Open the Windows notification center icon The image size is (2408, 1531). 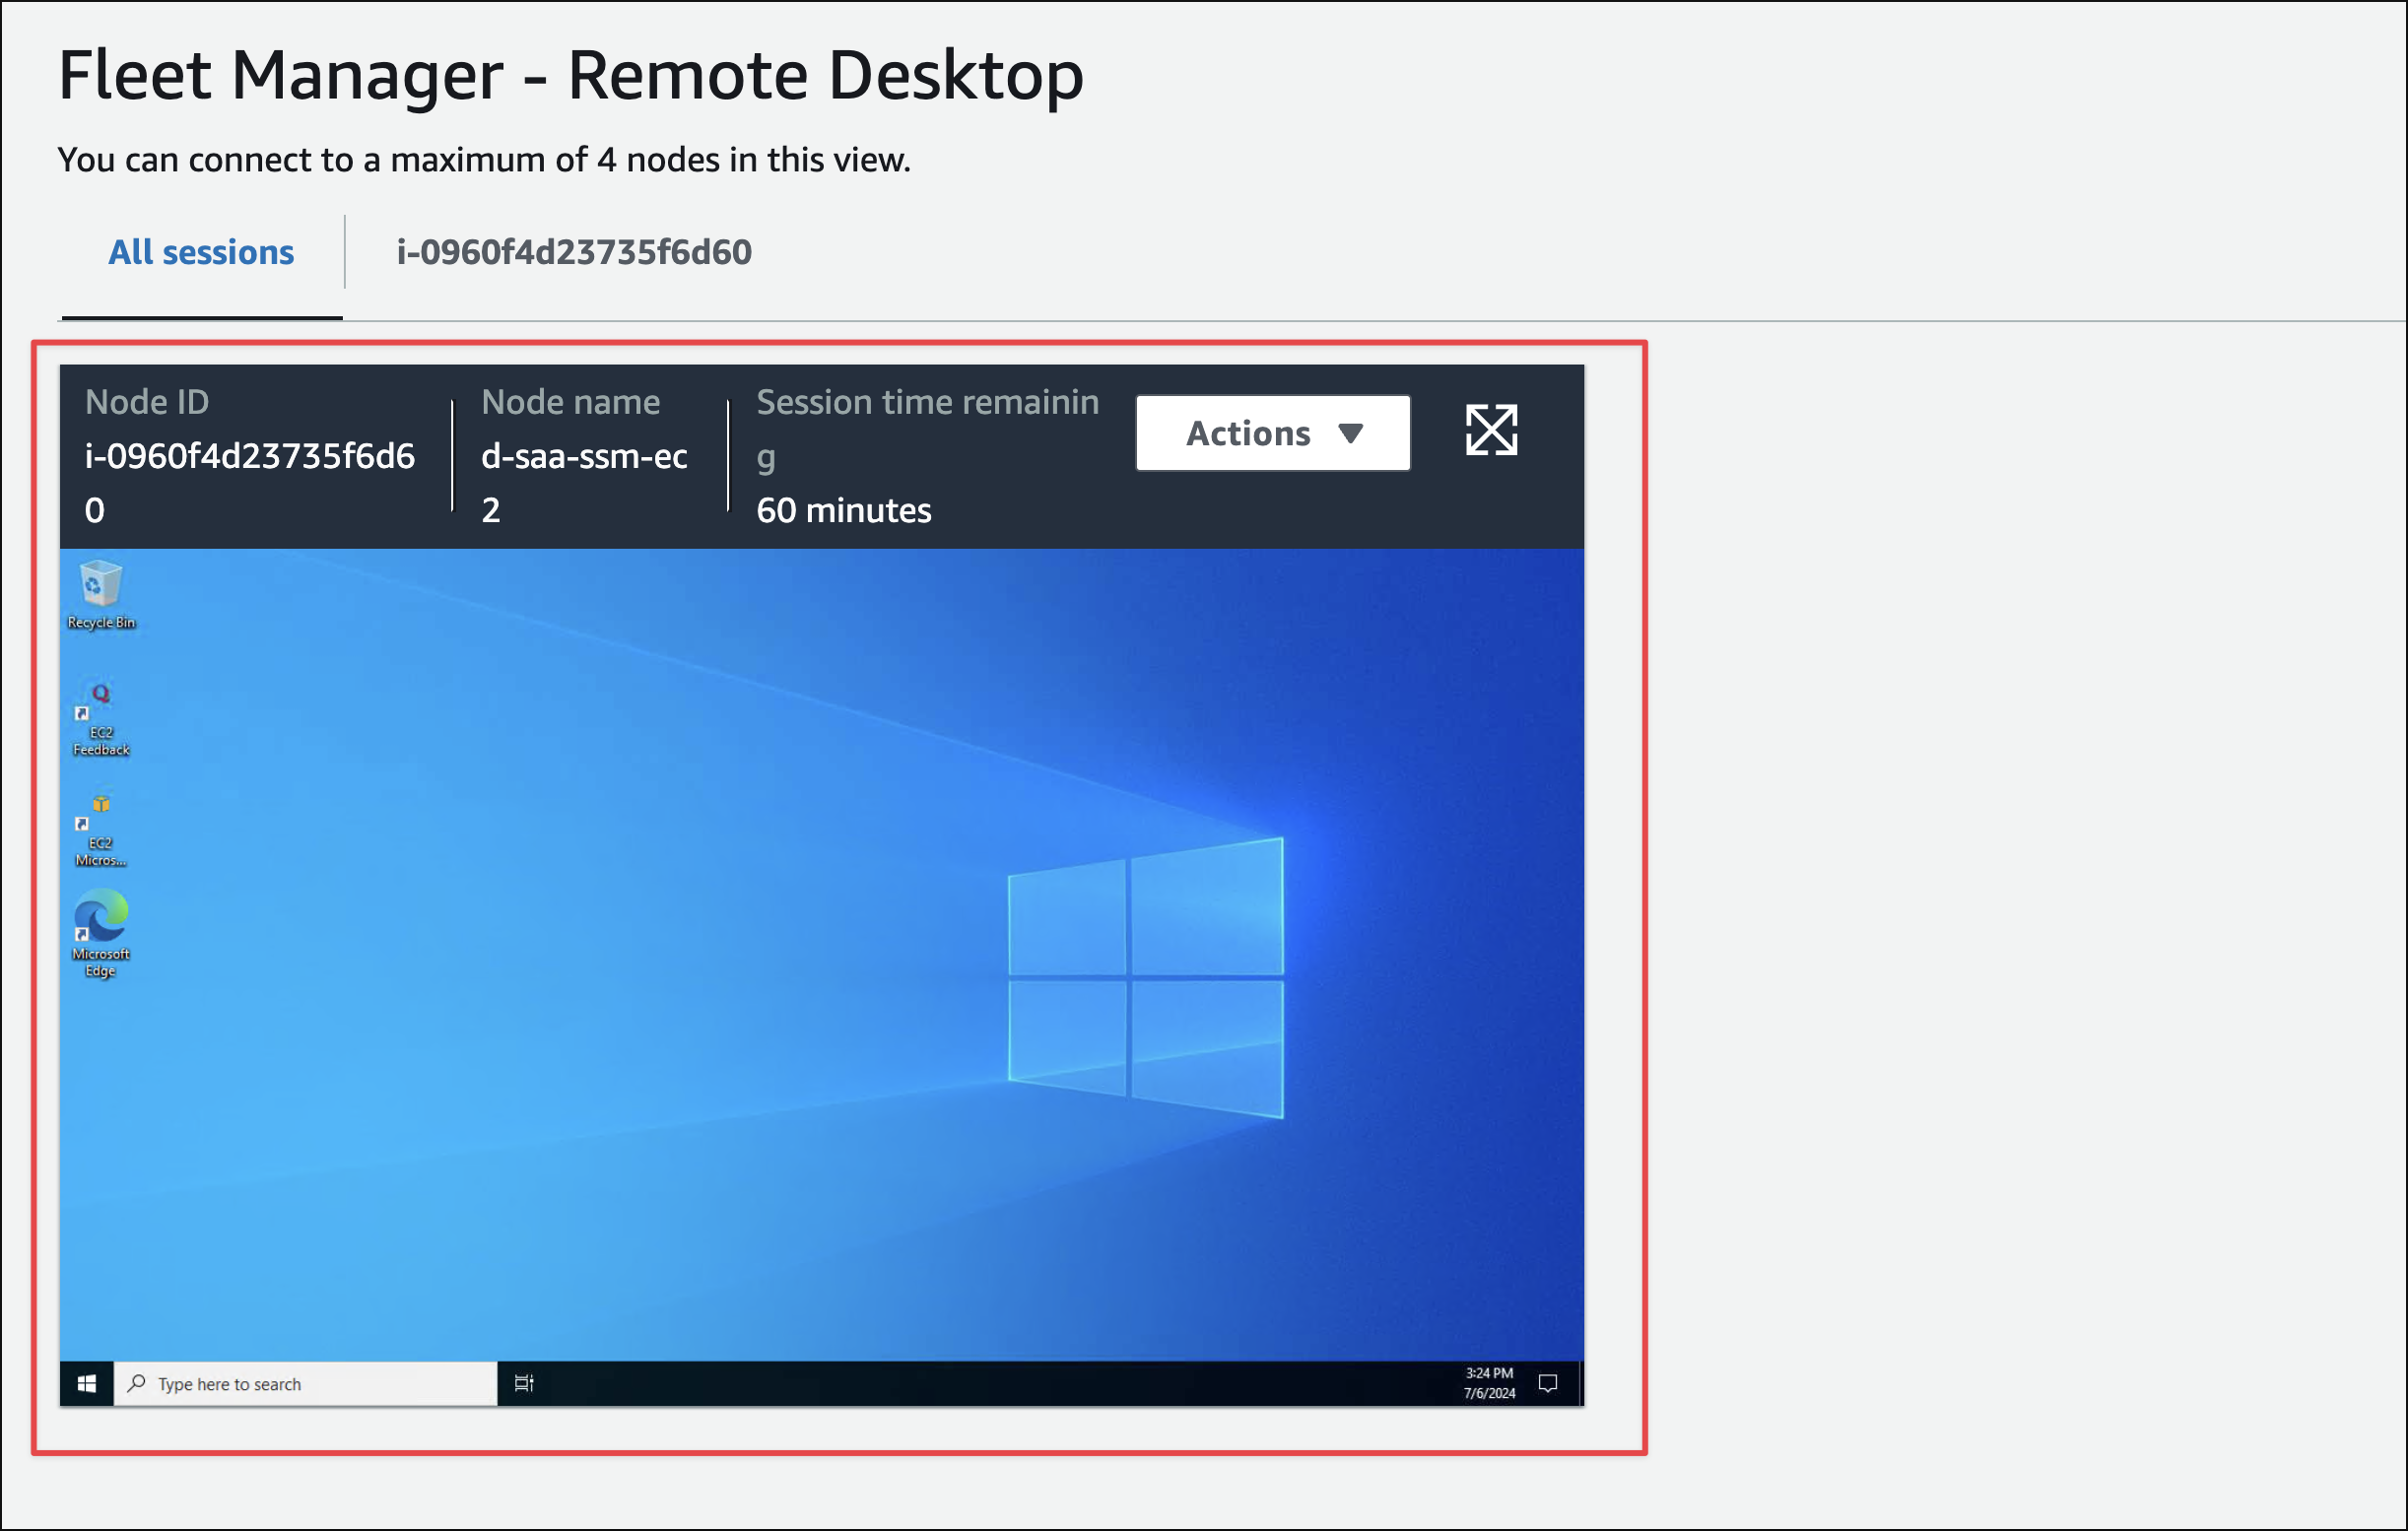click(x=1547, y=1383)
